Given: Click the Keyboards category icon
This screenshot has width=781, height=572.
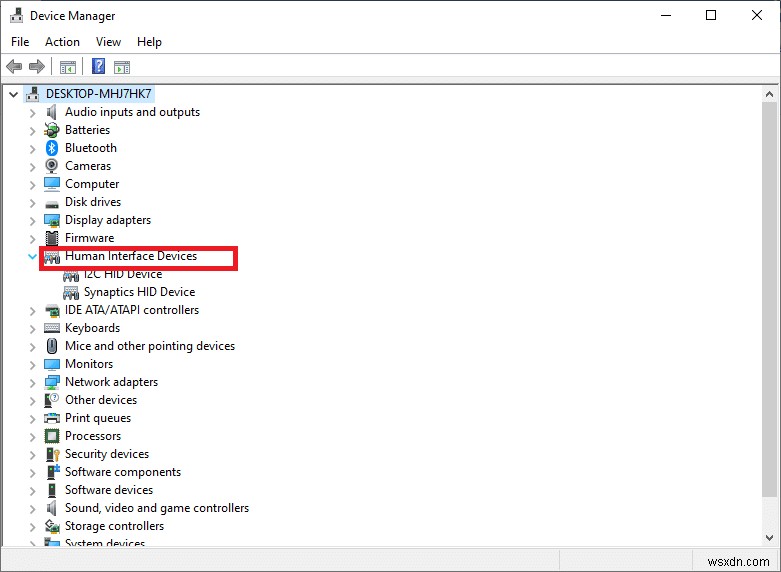Looking at the screenshot, I should tap(52, 328).
